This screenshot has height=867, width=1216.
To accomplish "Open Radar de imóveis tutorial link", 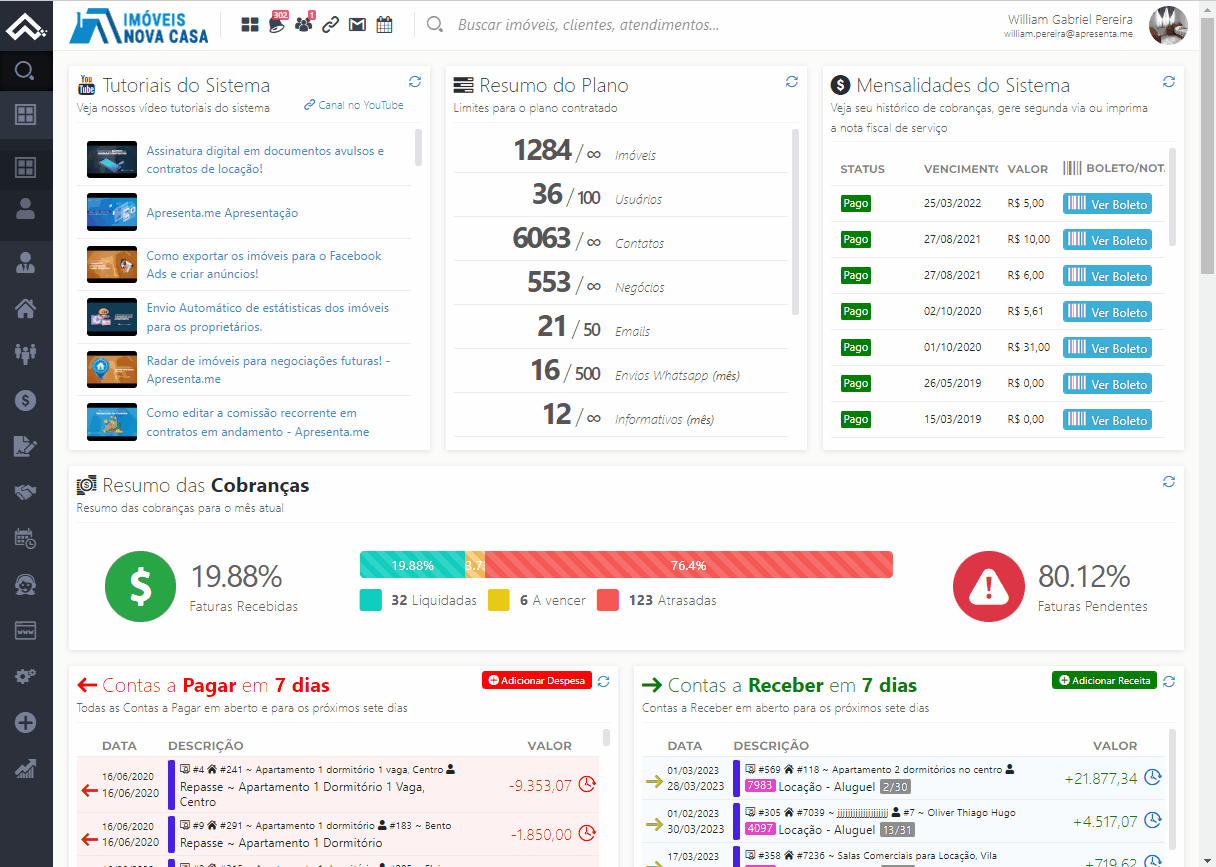I will point(268,370).
